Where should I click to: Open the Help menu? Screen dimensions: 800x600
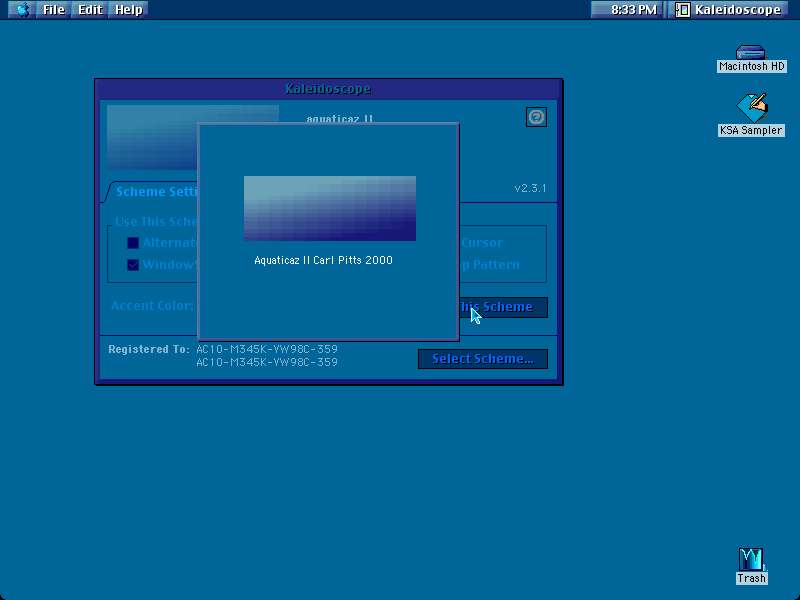click(128, 9)
